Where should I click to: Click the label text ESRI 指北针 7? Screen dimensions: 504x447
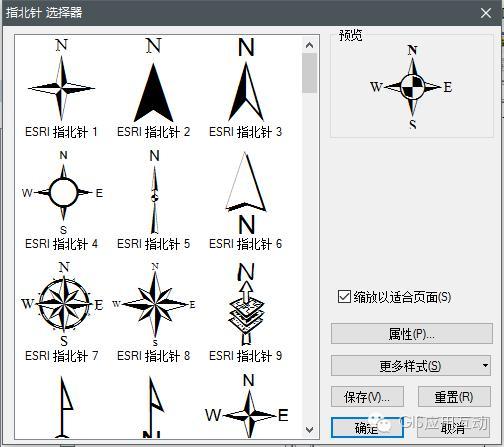click(x=61, y=356)
